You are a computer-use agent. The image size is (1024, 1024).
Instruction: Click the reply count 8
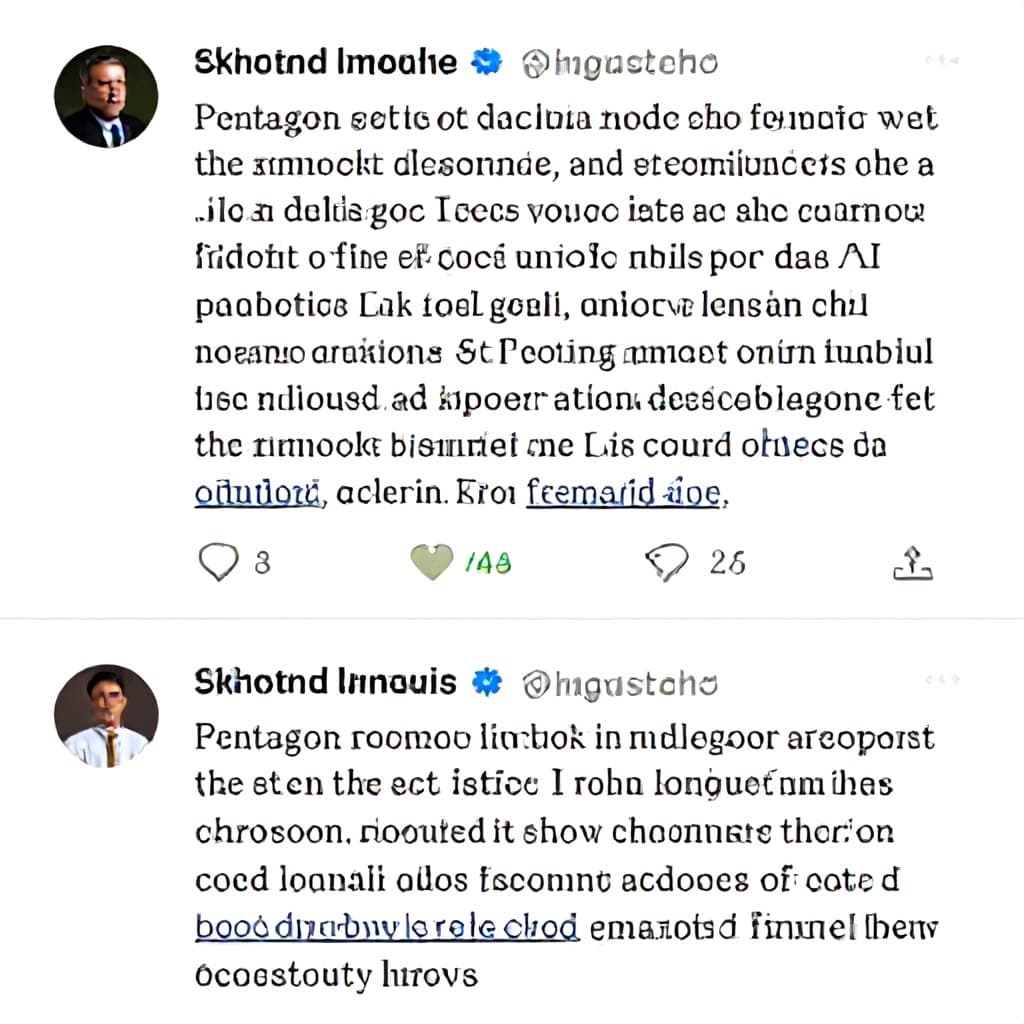coord(262,562)
